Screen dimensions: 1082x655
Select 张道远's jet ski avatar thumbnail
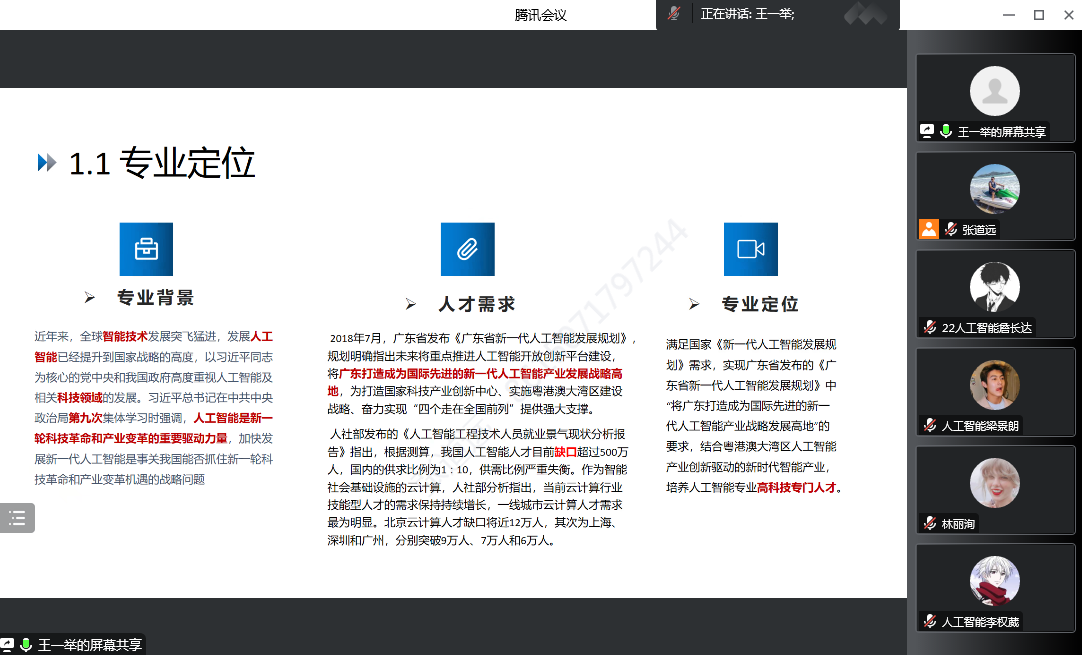click(994, 188)
